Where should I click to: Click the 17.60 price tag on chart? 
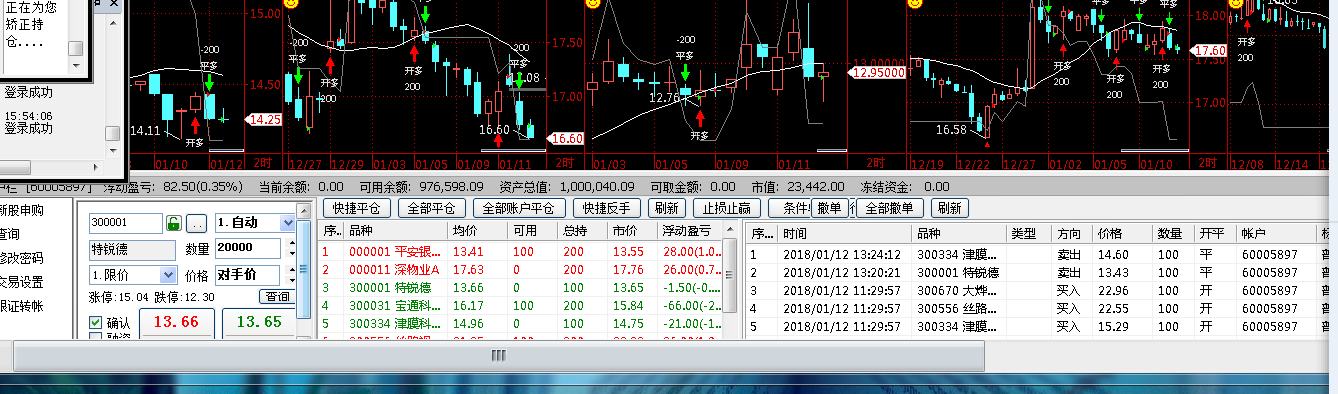tap(1209, 50)
